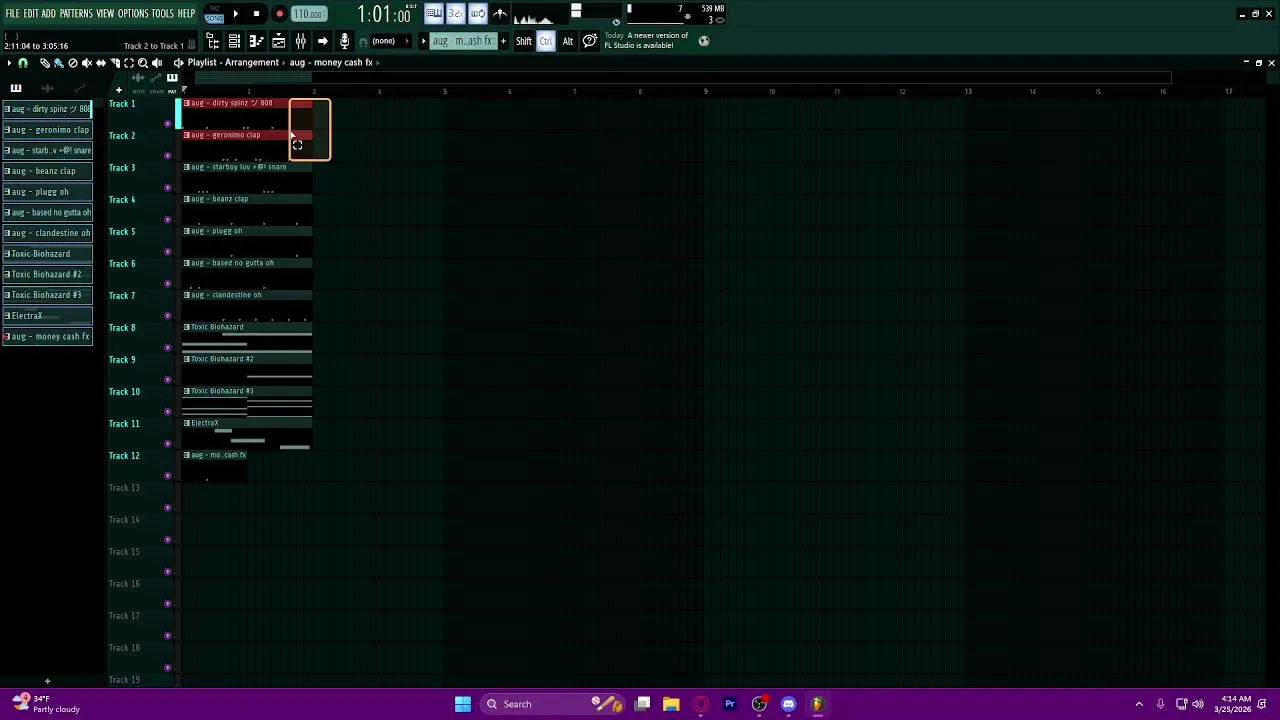Open Discord from the taskbar
Image resolution: width=1280 pixels, height=720 pixels.
coord(788,704)
